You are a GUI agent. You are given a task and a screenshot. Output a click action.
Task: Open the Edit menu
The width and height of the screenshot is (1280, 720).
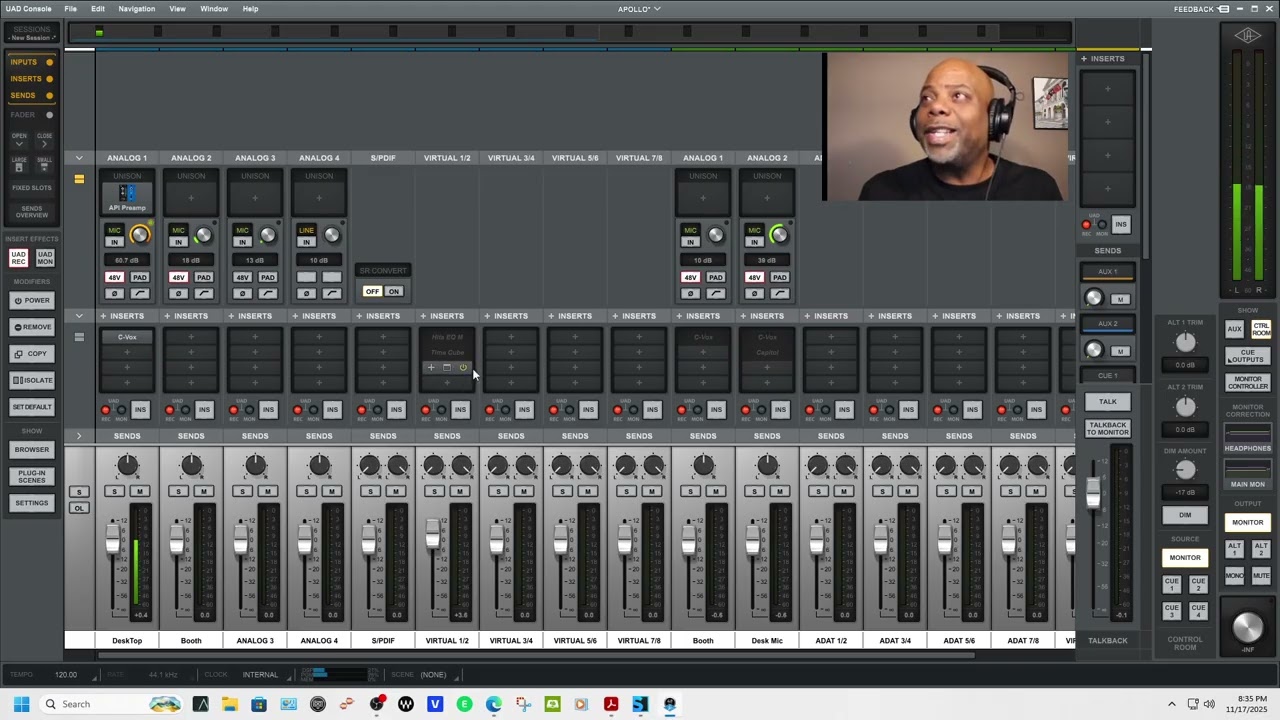(98, 9)
